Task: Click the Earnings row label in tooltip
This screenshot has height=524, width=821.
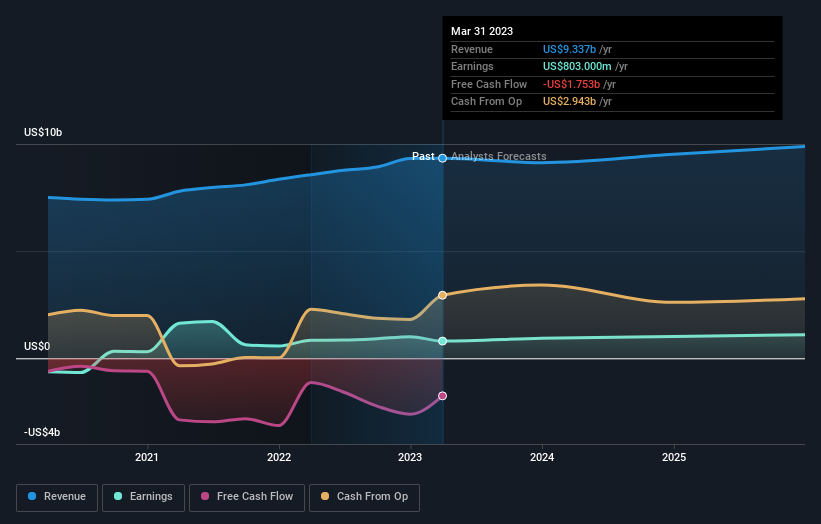Action: click(x=472, y=66)
